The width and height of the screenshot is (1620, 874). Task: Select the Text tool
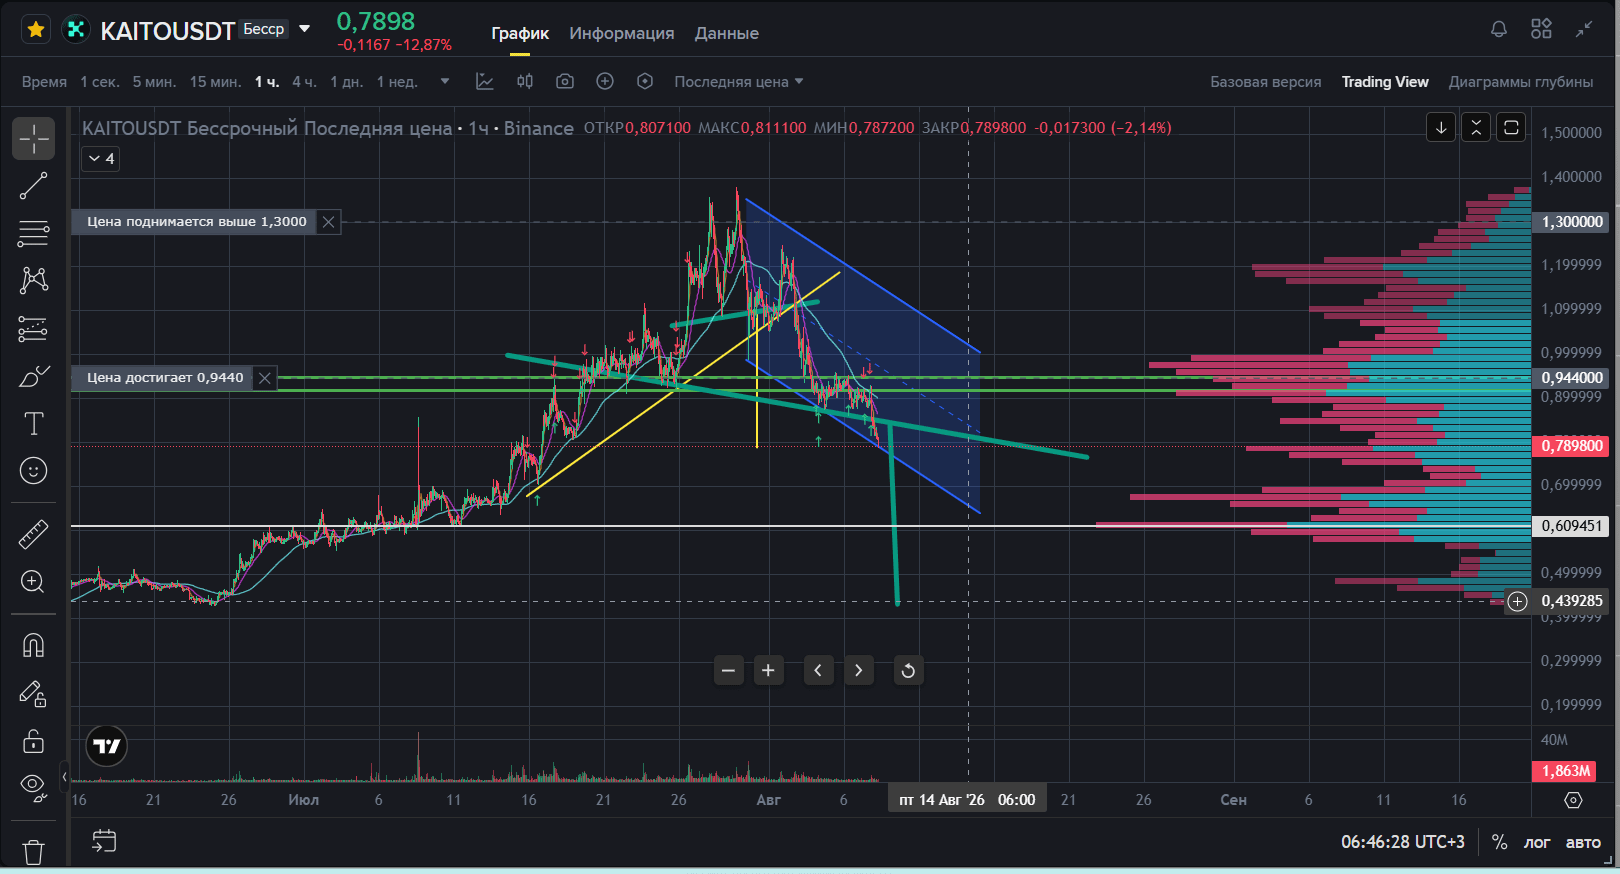pyautogui.click(x=33, y=424)
